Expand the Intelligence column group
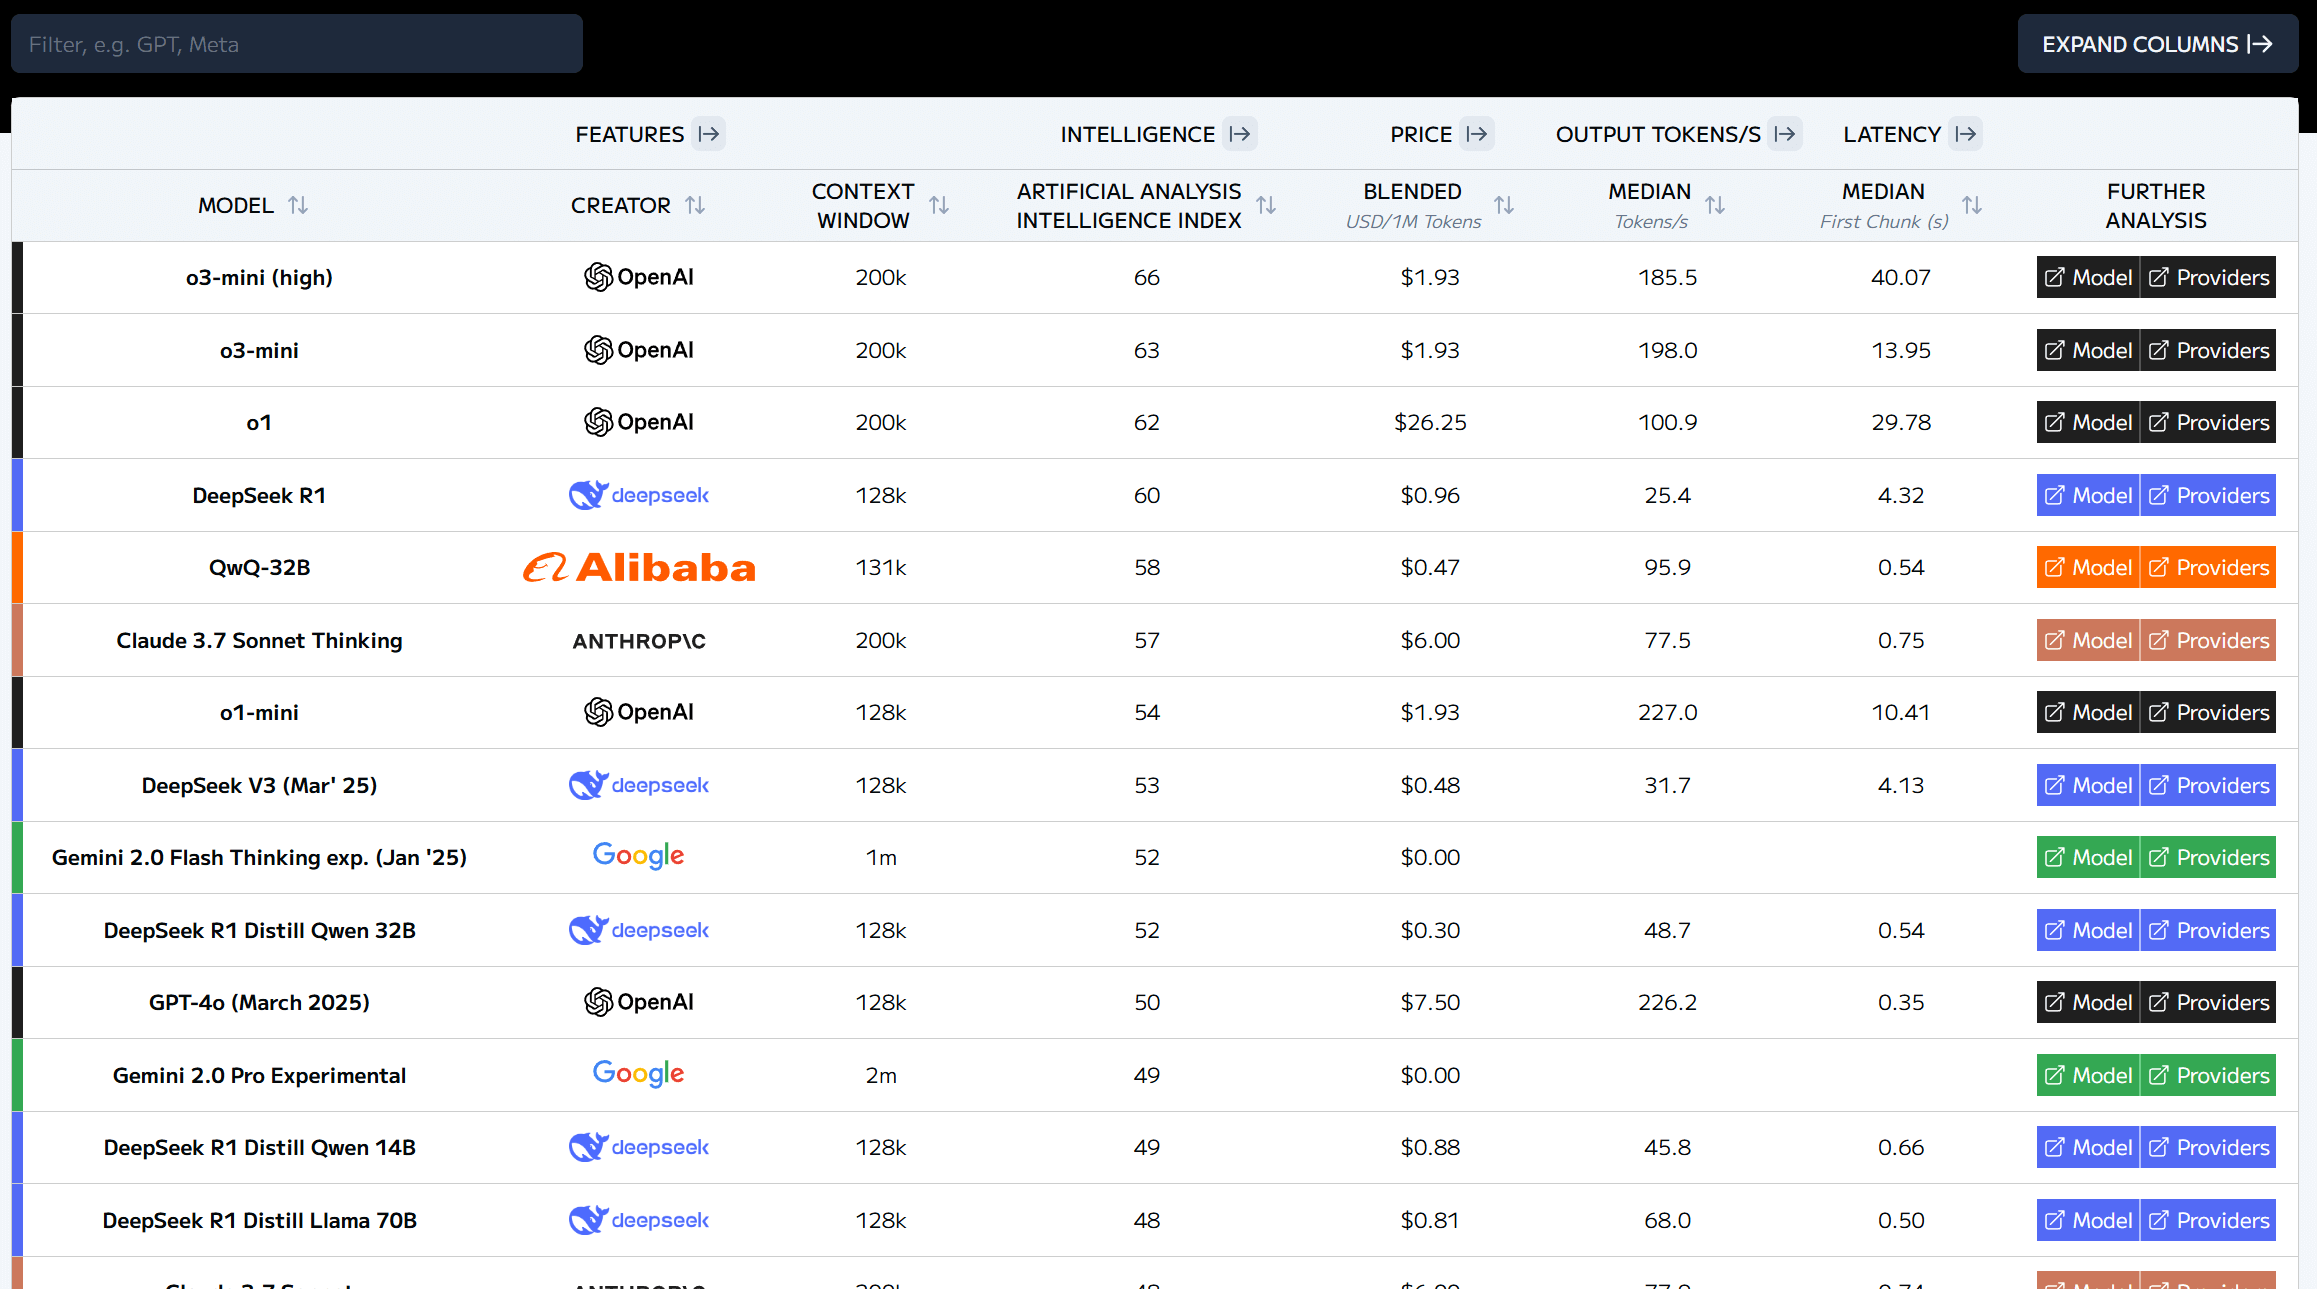The height and width of the screenshot is (1289, 2317). pos(1240,134)
